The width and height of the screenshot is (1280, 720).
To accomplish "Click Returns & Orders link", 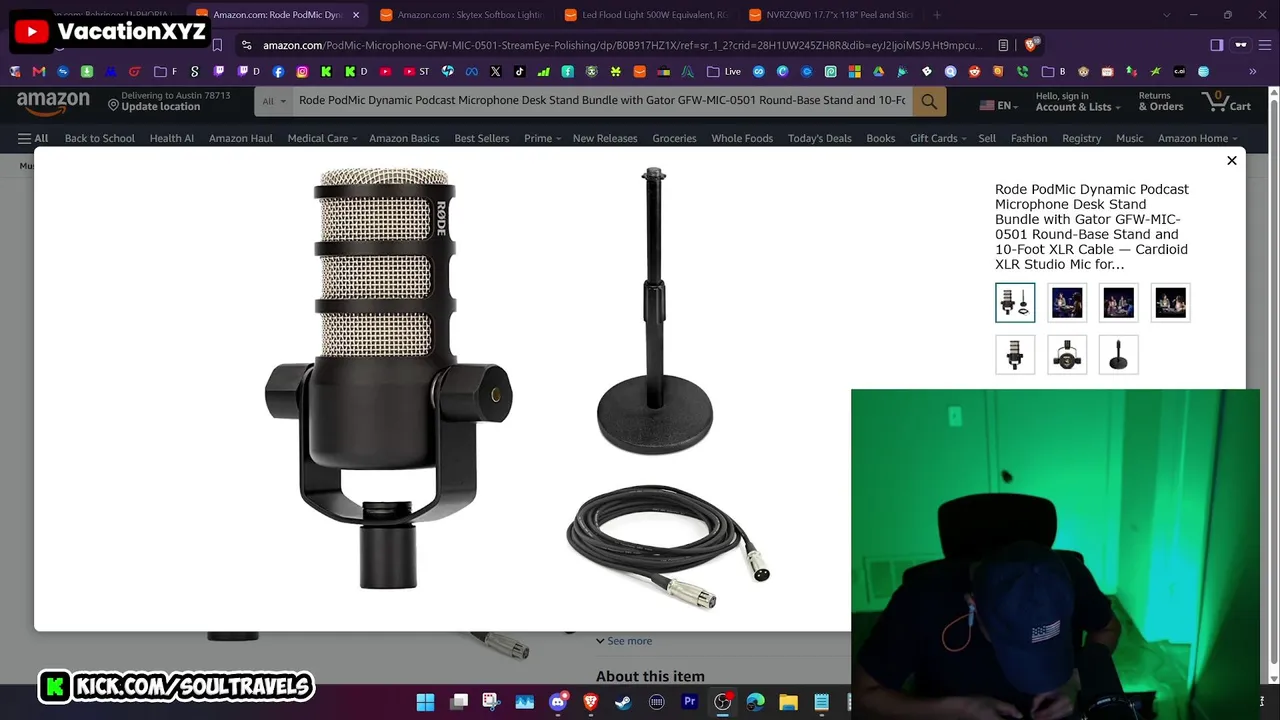I will (1160, 101).
